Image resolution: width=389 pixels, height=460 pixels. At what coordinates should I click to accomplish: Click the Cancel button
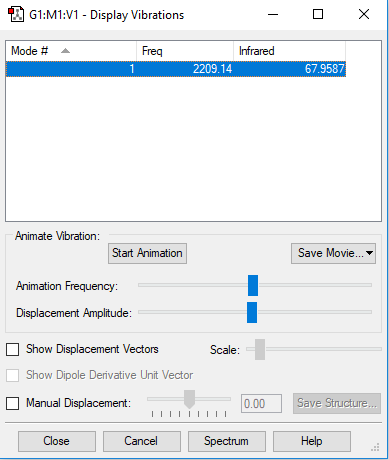(142, 441)
